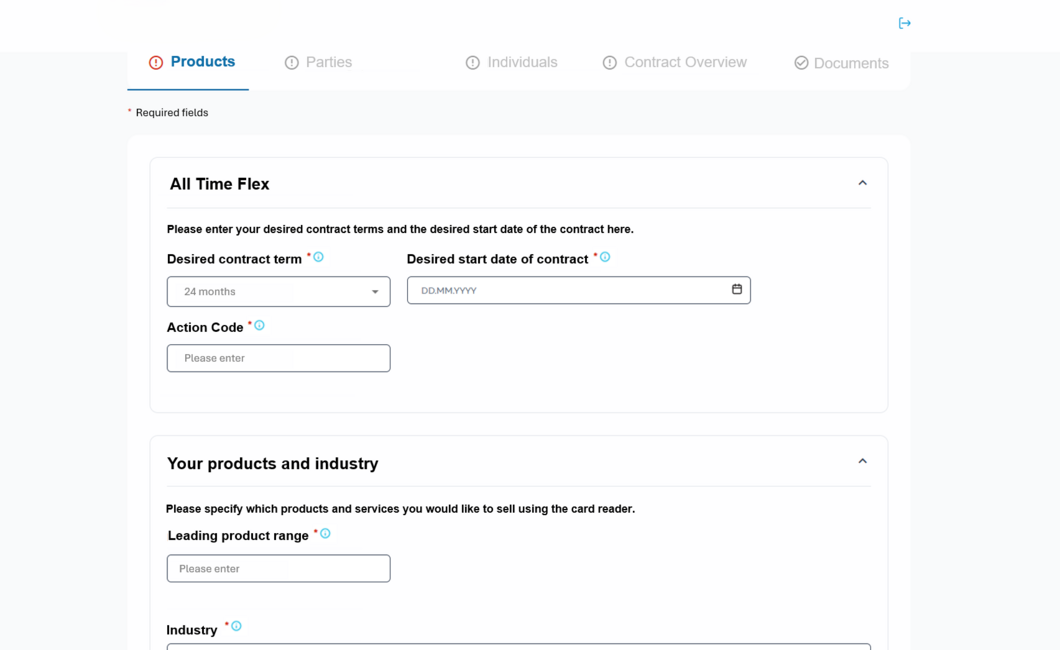The image size is (1060, 650).
Task: Open the Industry dropdown field
Action: (518, 645)
